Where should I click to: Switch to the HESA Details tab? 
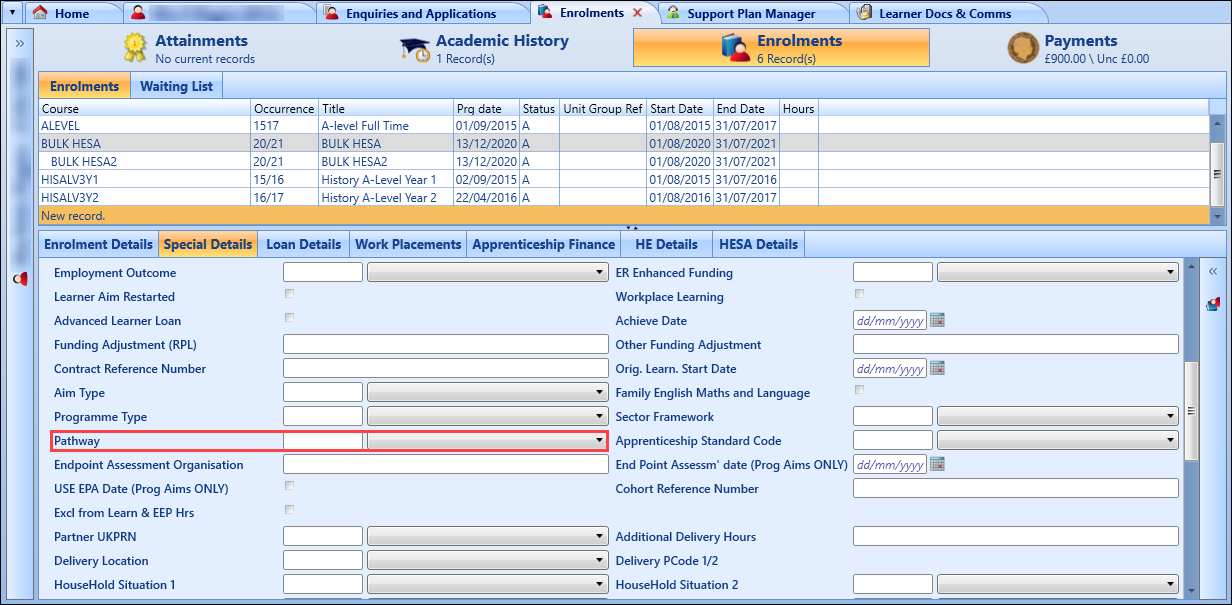pos(758,244)
